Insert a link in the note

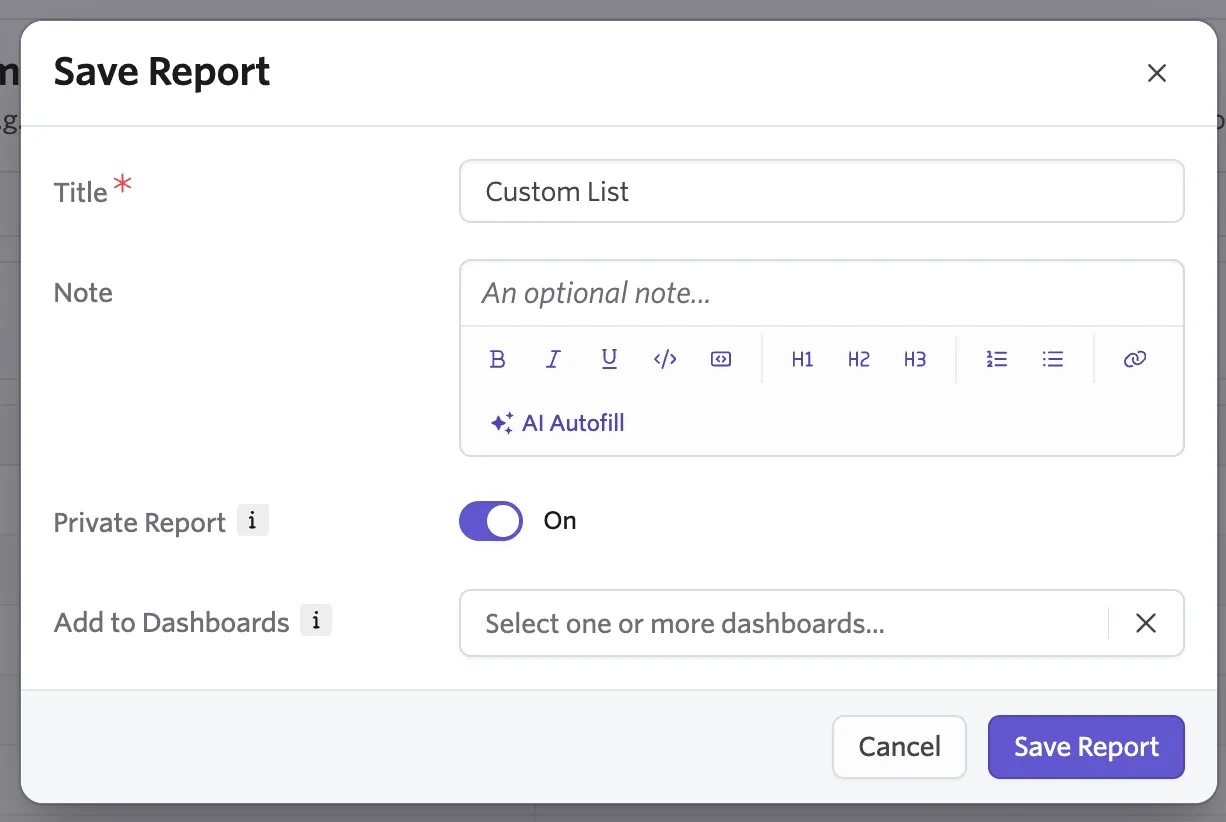[x=1134, y=359]
